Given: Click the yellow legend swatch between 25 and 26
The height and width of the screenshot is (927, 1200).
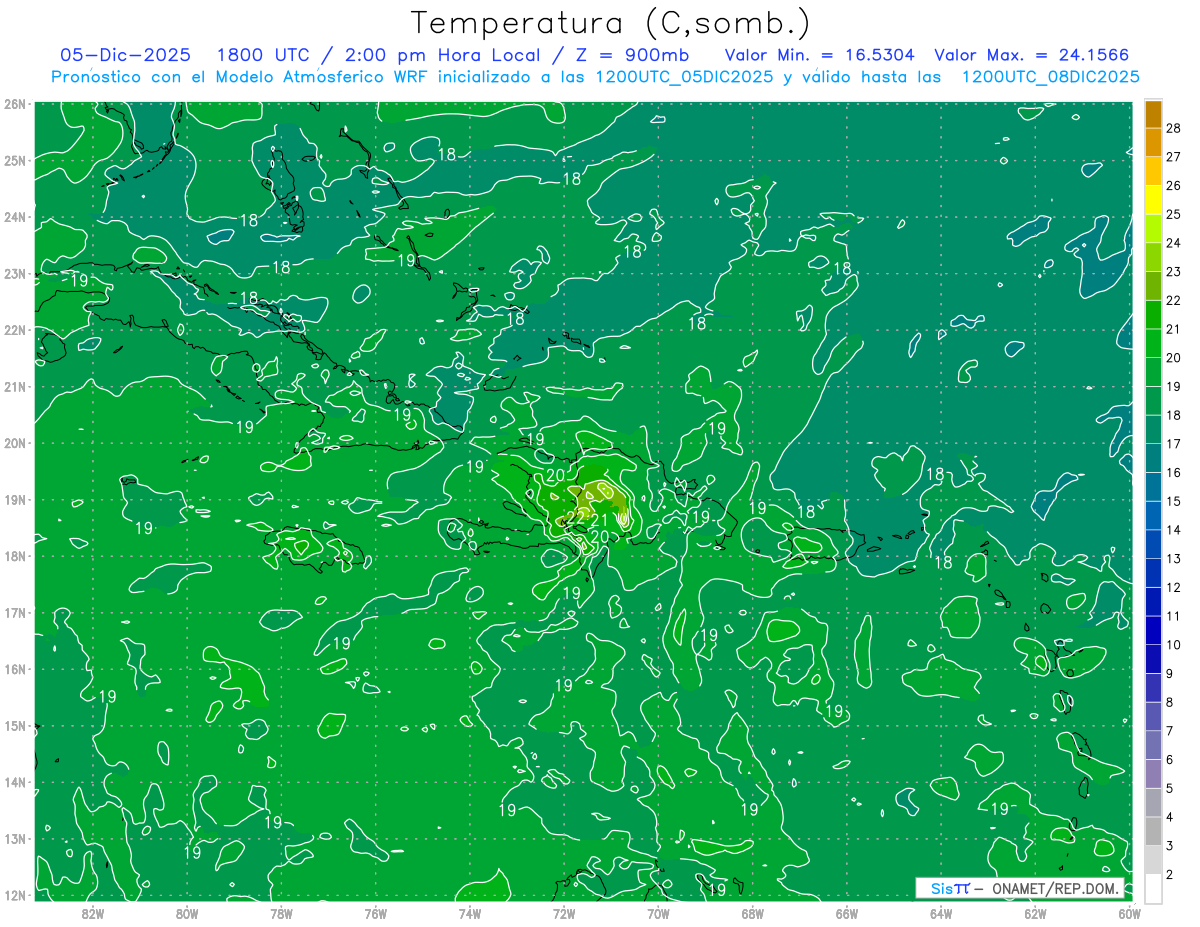Looking at the screenshot, I should pyautogui.click(x=1153, y=200).
